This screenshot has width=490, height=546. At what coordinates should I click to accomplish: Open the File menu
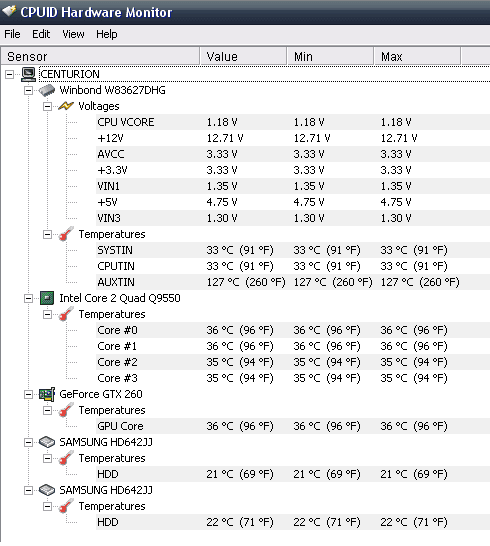[x=12, y=34]
